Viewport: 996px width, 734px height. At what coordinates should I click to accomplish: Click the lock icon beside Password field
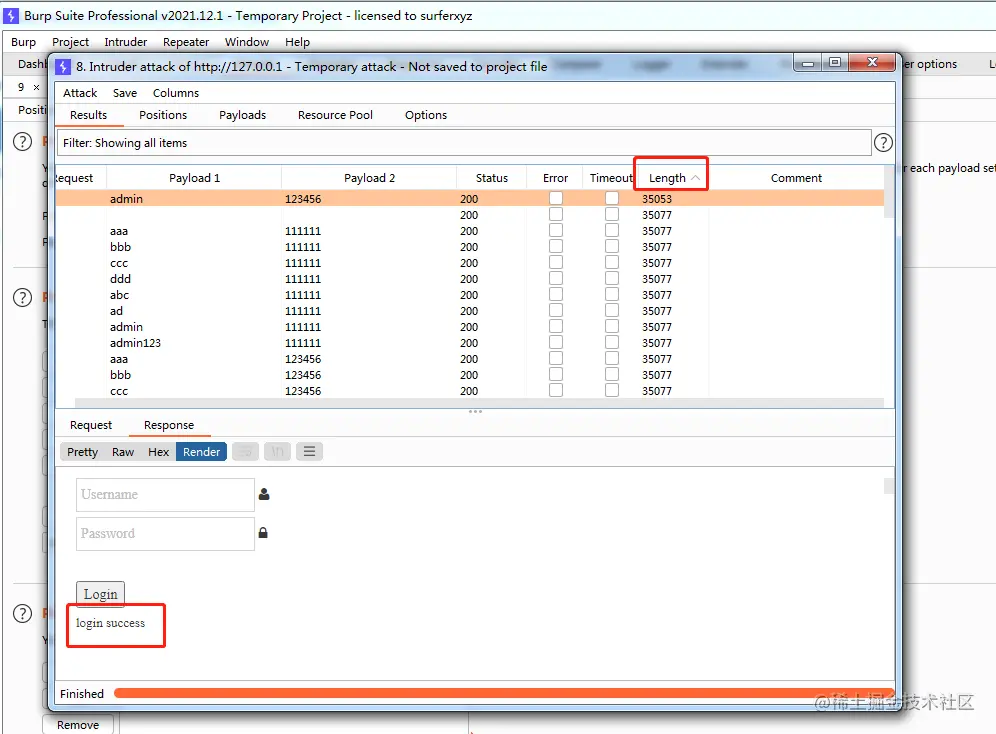tap(263, 533)
